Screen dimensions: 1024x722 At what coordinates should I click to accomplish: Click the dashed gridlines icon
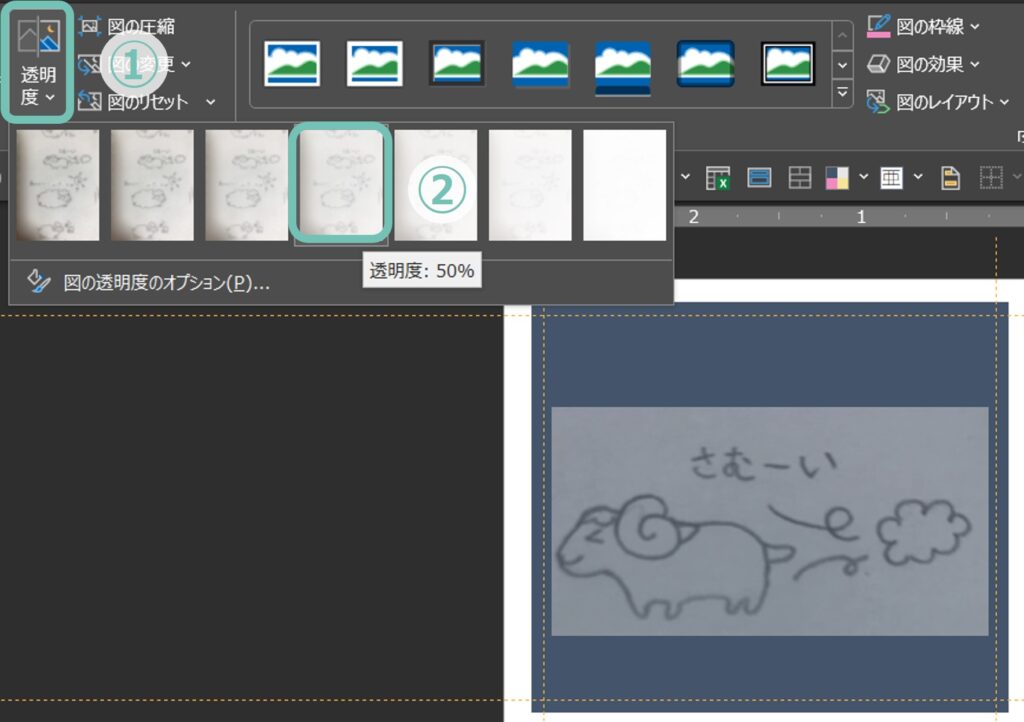click(991, 178)
